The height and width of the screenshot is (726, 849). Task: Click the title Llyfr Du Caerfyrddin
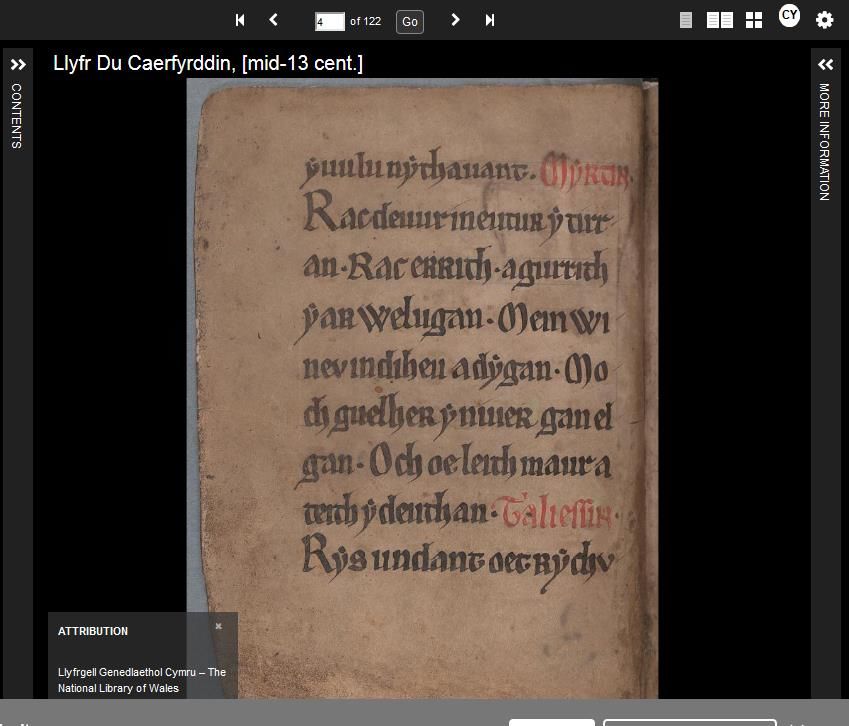208,63
